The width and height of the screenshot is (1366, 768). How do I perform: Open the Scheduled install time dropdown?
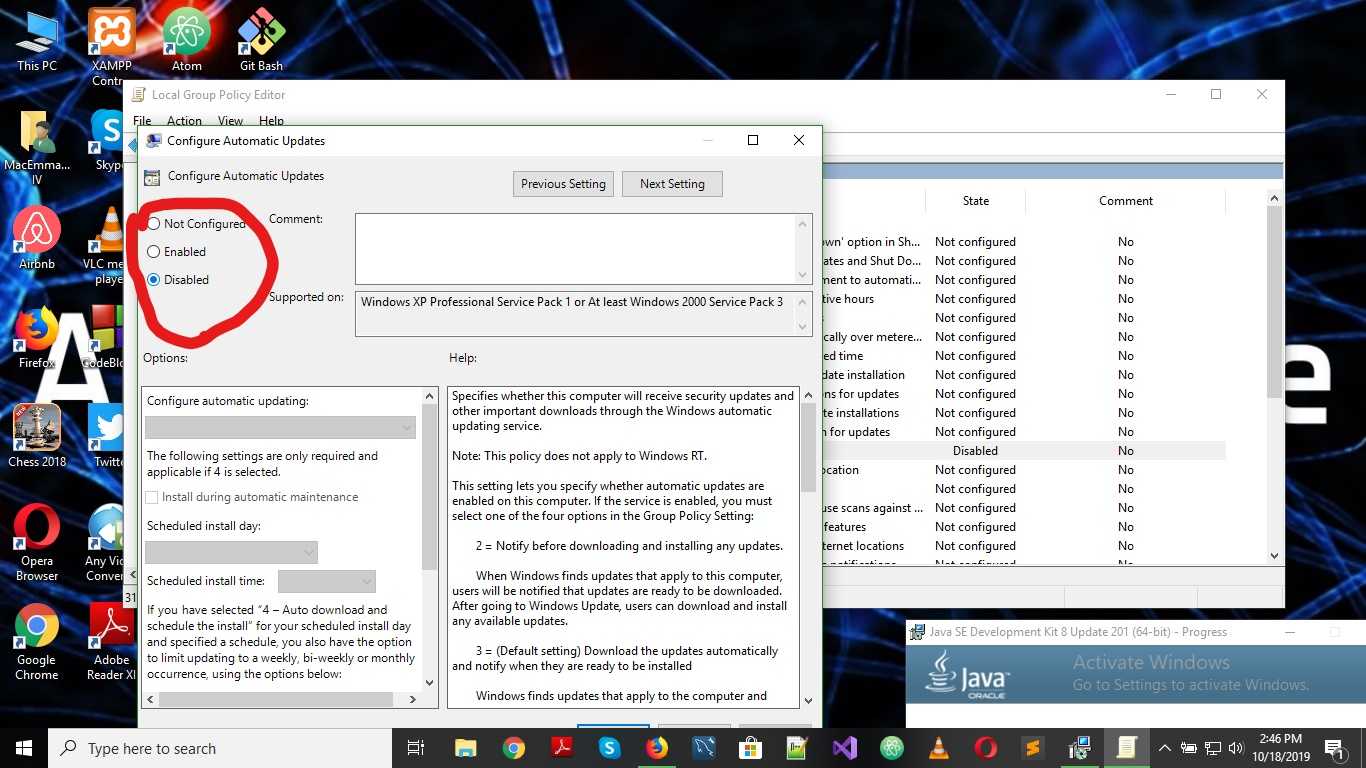point(327,581)
